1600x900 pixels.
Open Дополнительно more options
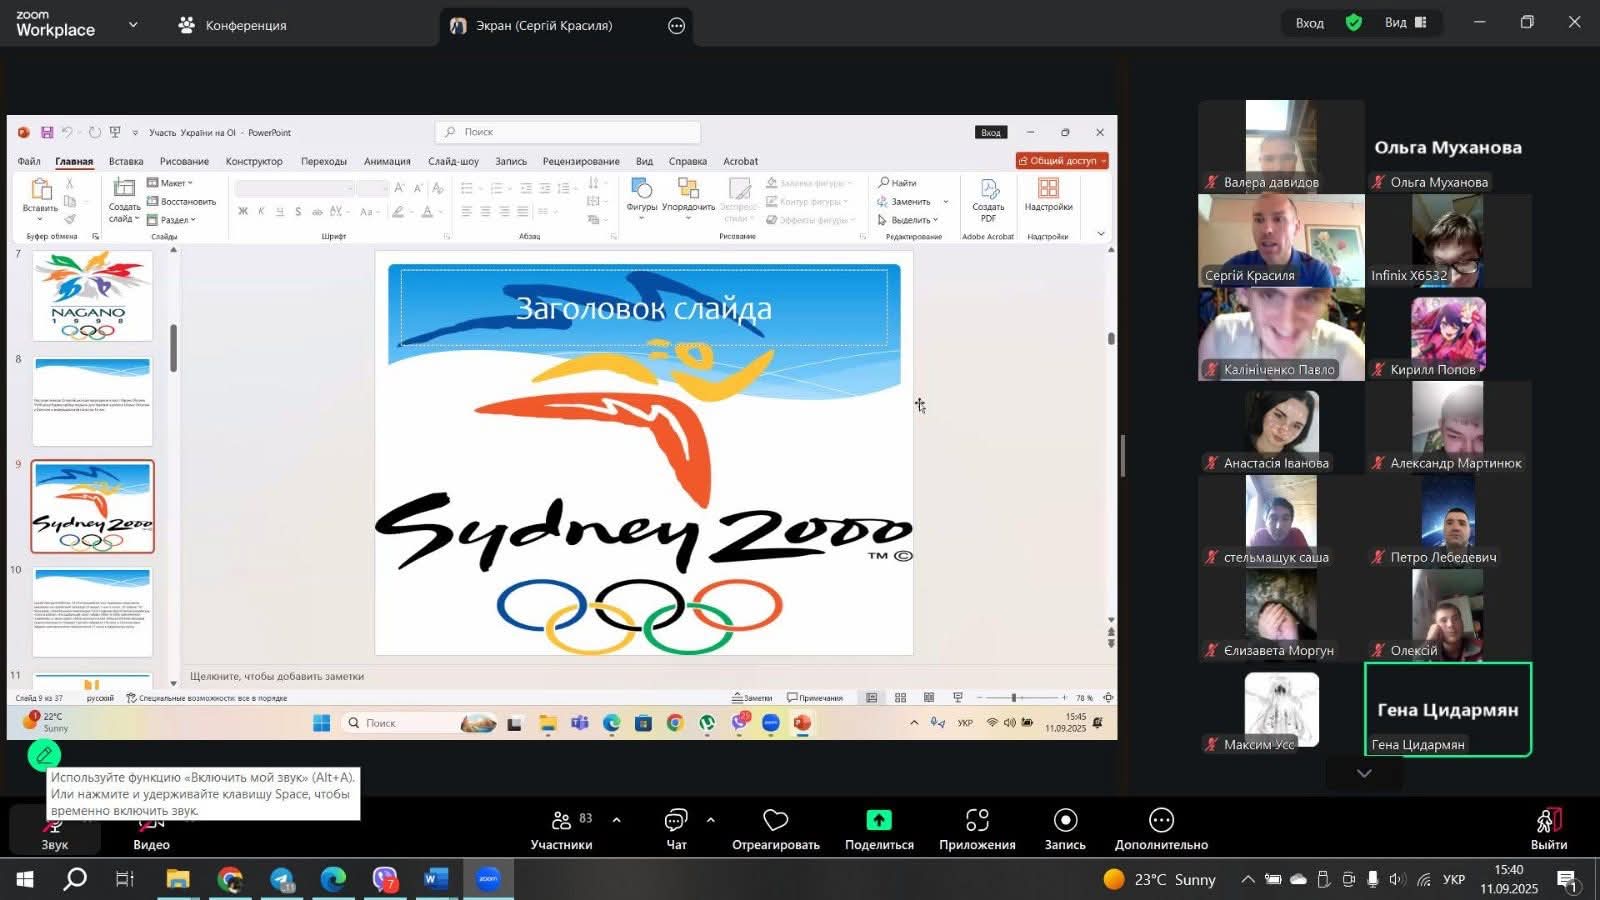[x=1161, y=830]
